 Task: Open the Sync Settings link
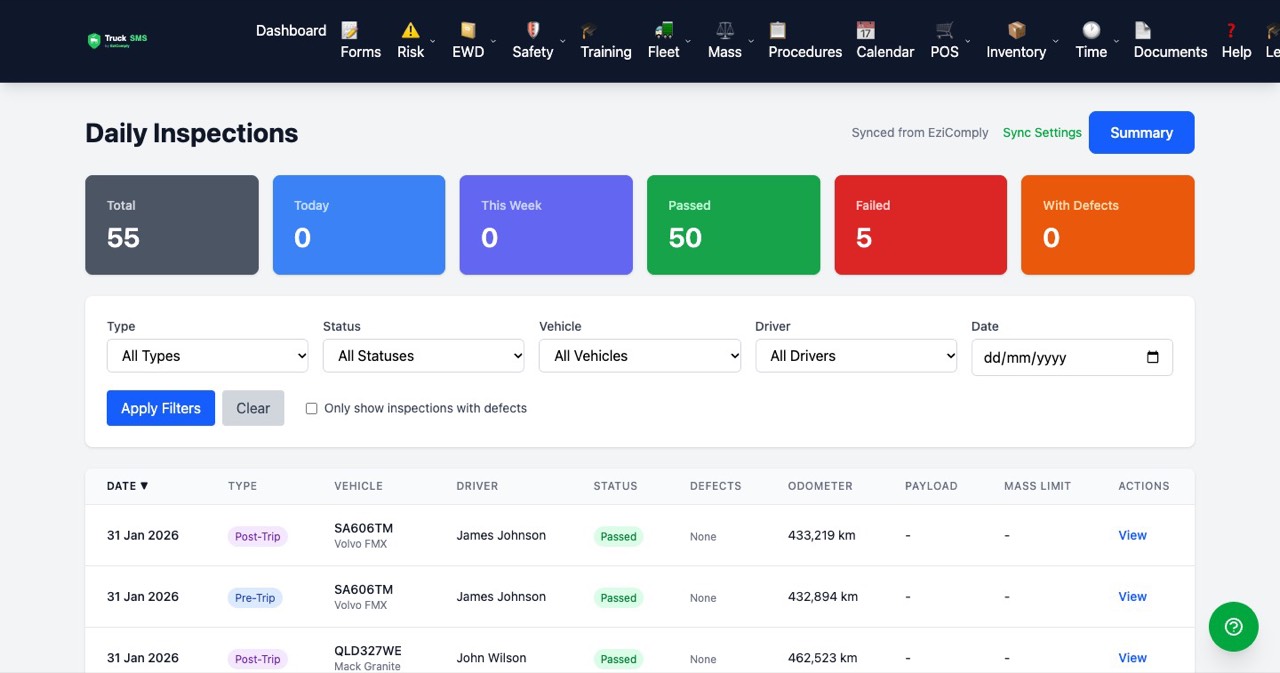tap(1042, 133)
